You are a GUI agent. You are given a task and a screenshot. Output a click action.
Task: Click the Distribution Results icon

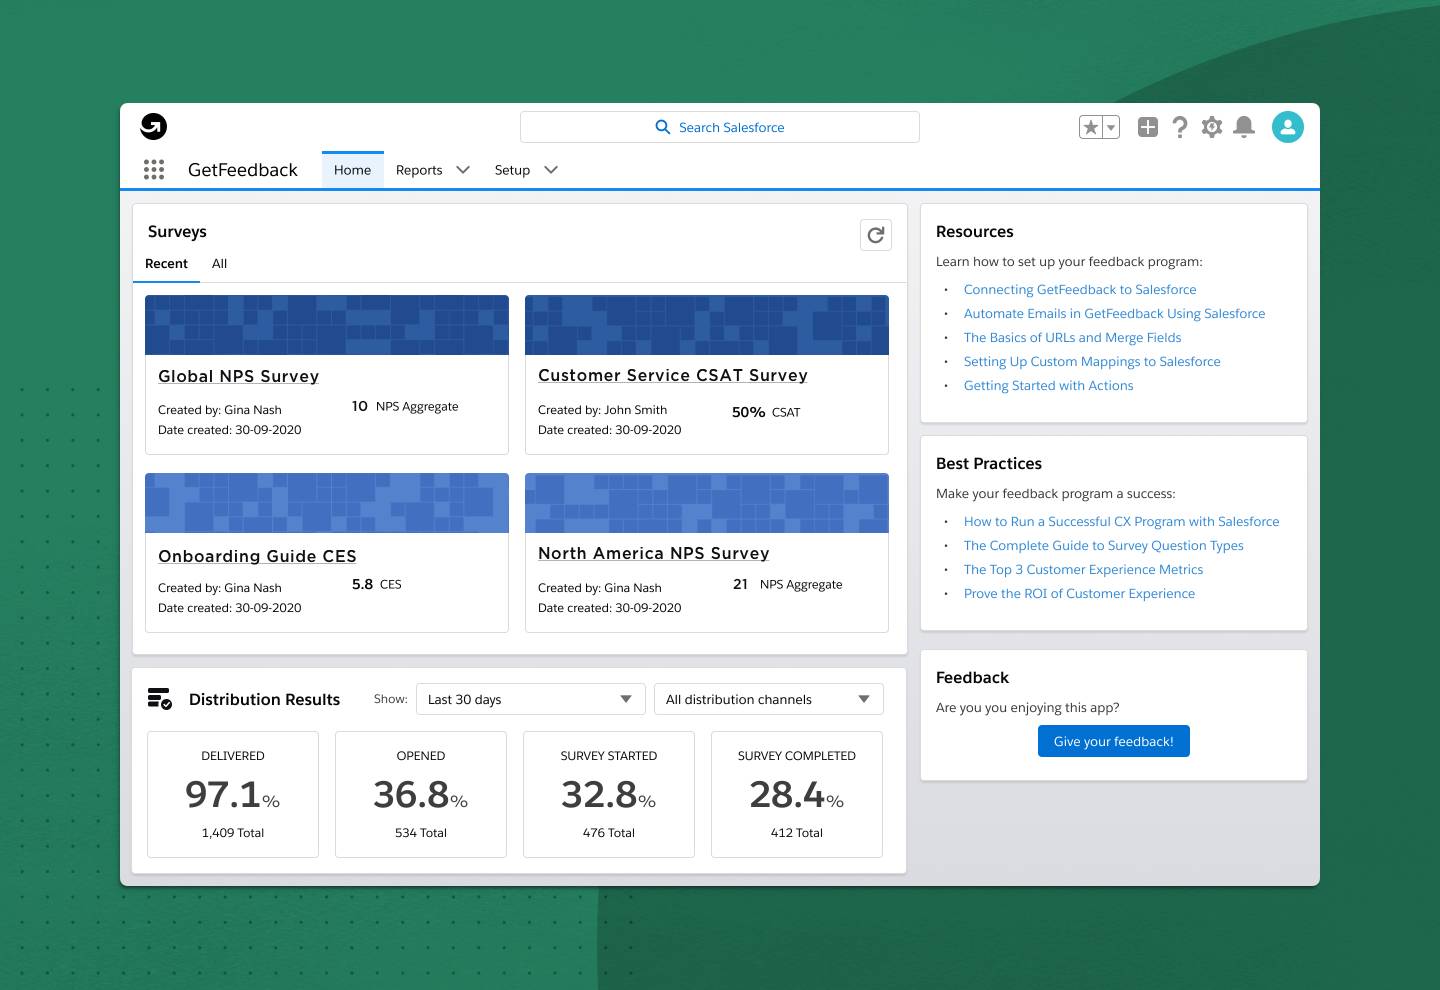(160, 699)
